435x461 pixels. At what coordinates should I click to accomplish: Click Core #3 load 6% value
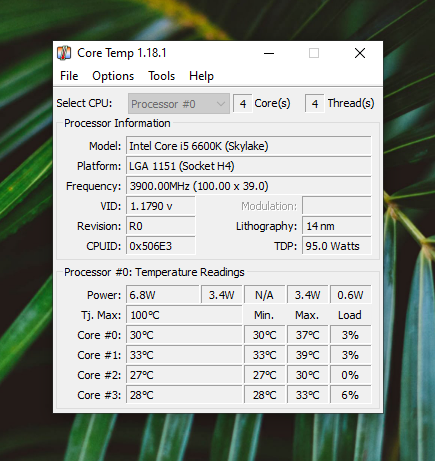350,395
